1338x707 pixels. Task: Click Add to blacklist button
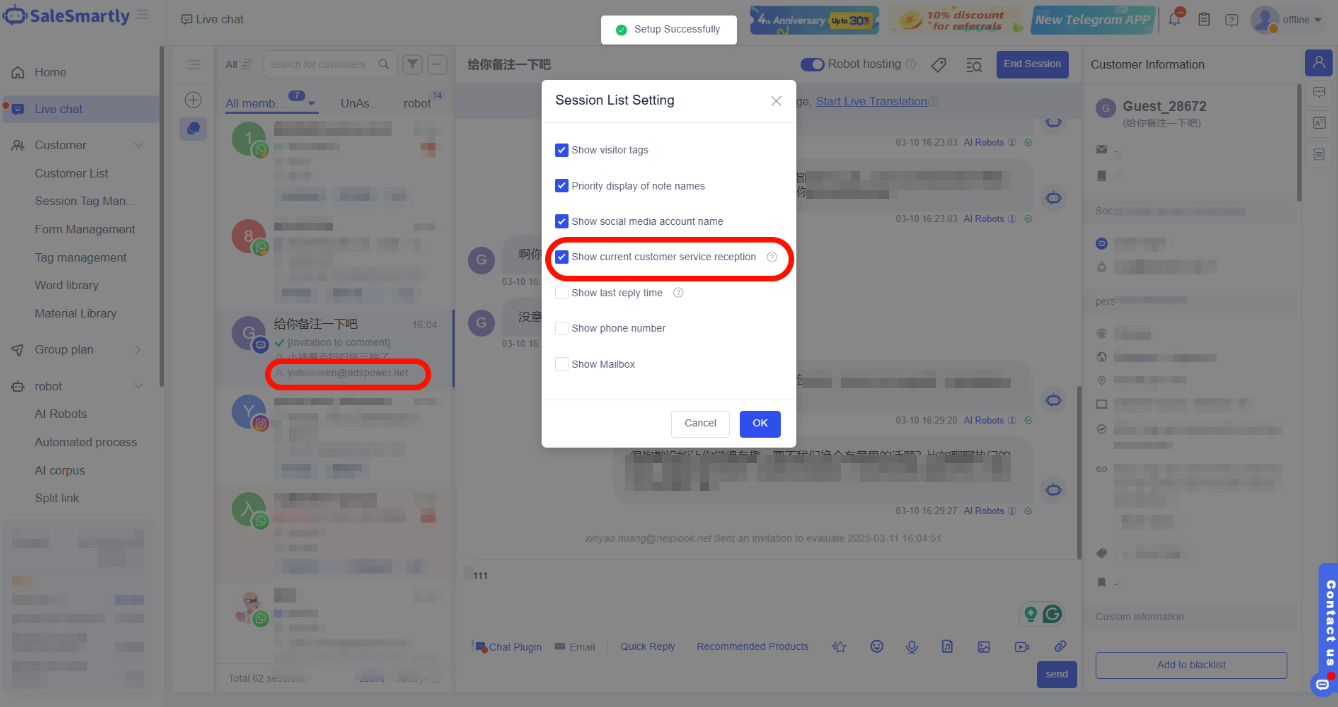click(1191, 665)
